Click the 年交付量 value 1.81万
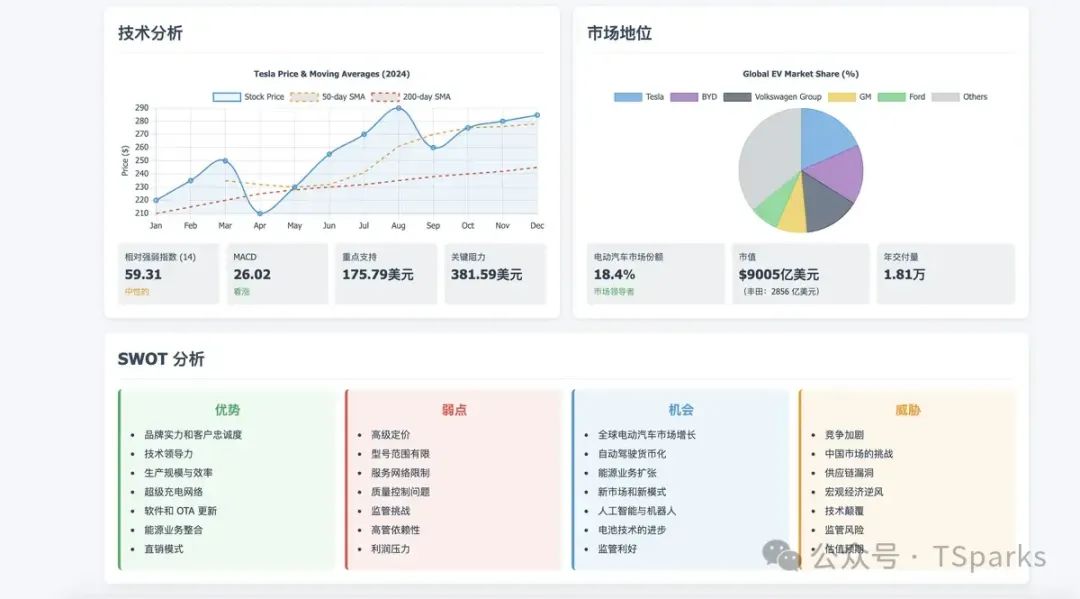 click(x=904, y=275)
